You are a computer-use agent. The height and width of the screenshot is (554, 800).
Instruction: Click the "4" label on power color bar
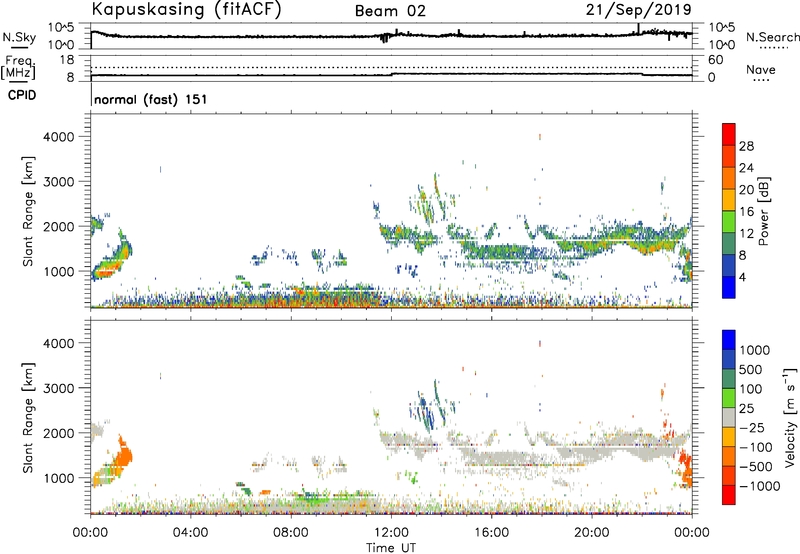[x=743, y=277]
